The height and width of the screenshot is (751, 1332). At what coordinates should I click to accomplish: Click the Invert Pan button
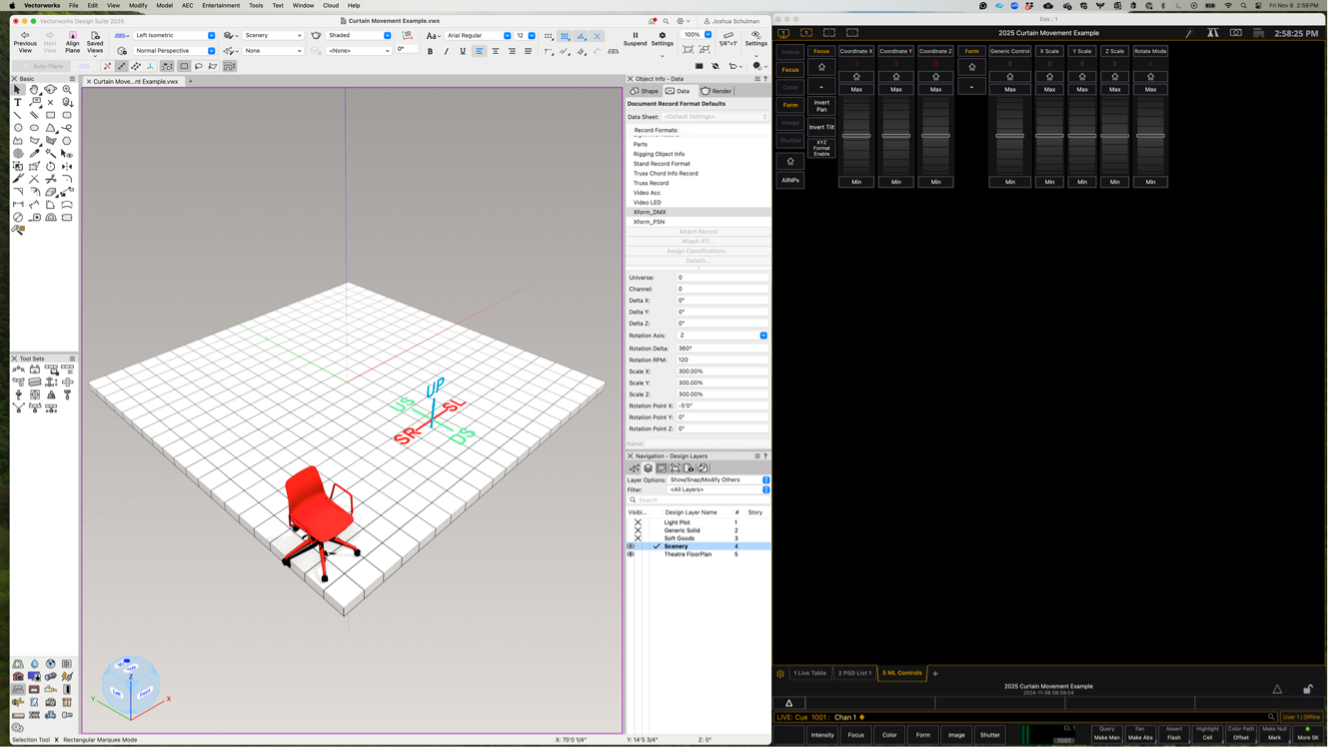pyautogui.click(x=821, y=105)
